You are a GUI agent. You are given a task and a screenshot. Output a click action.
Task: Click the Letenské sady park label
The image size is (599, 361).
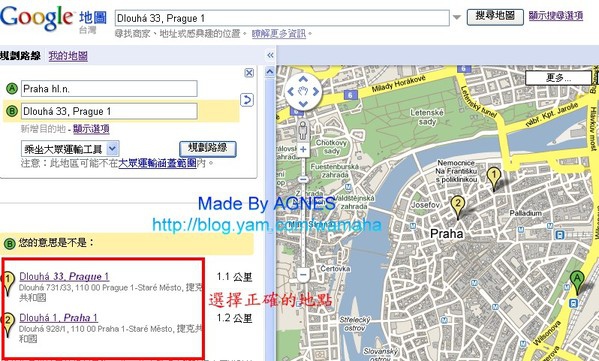point(427,117)
